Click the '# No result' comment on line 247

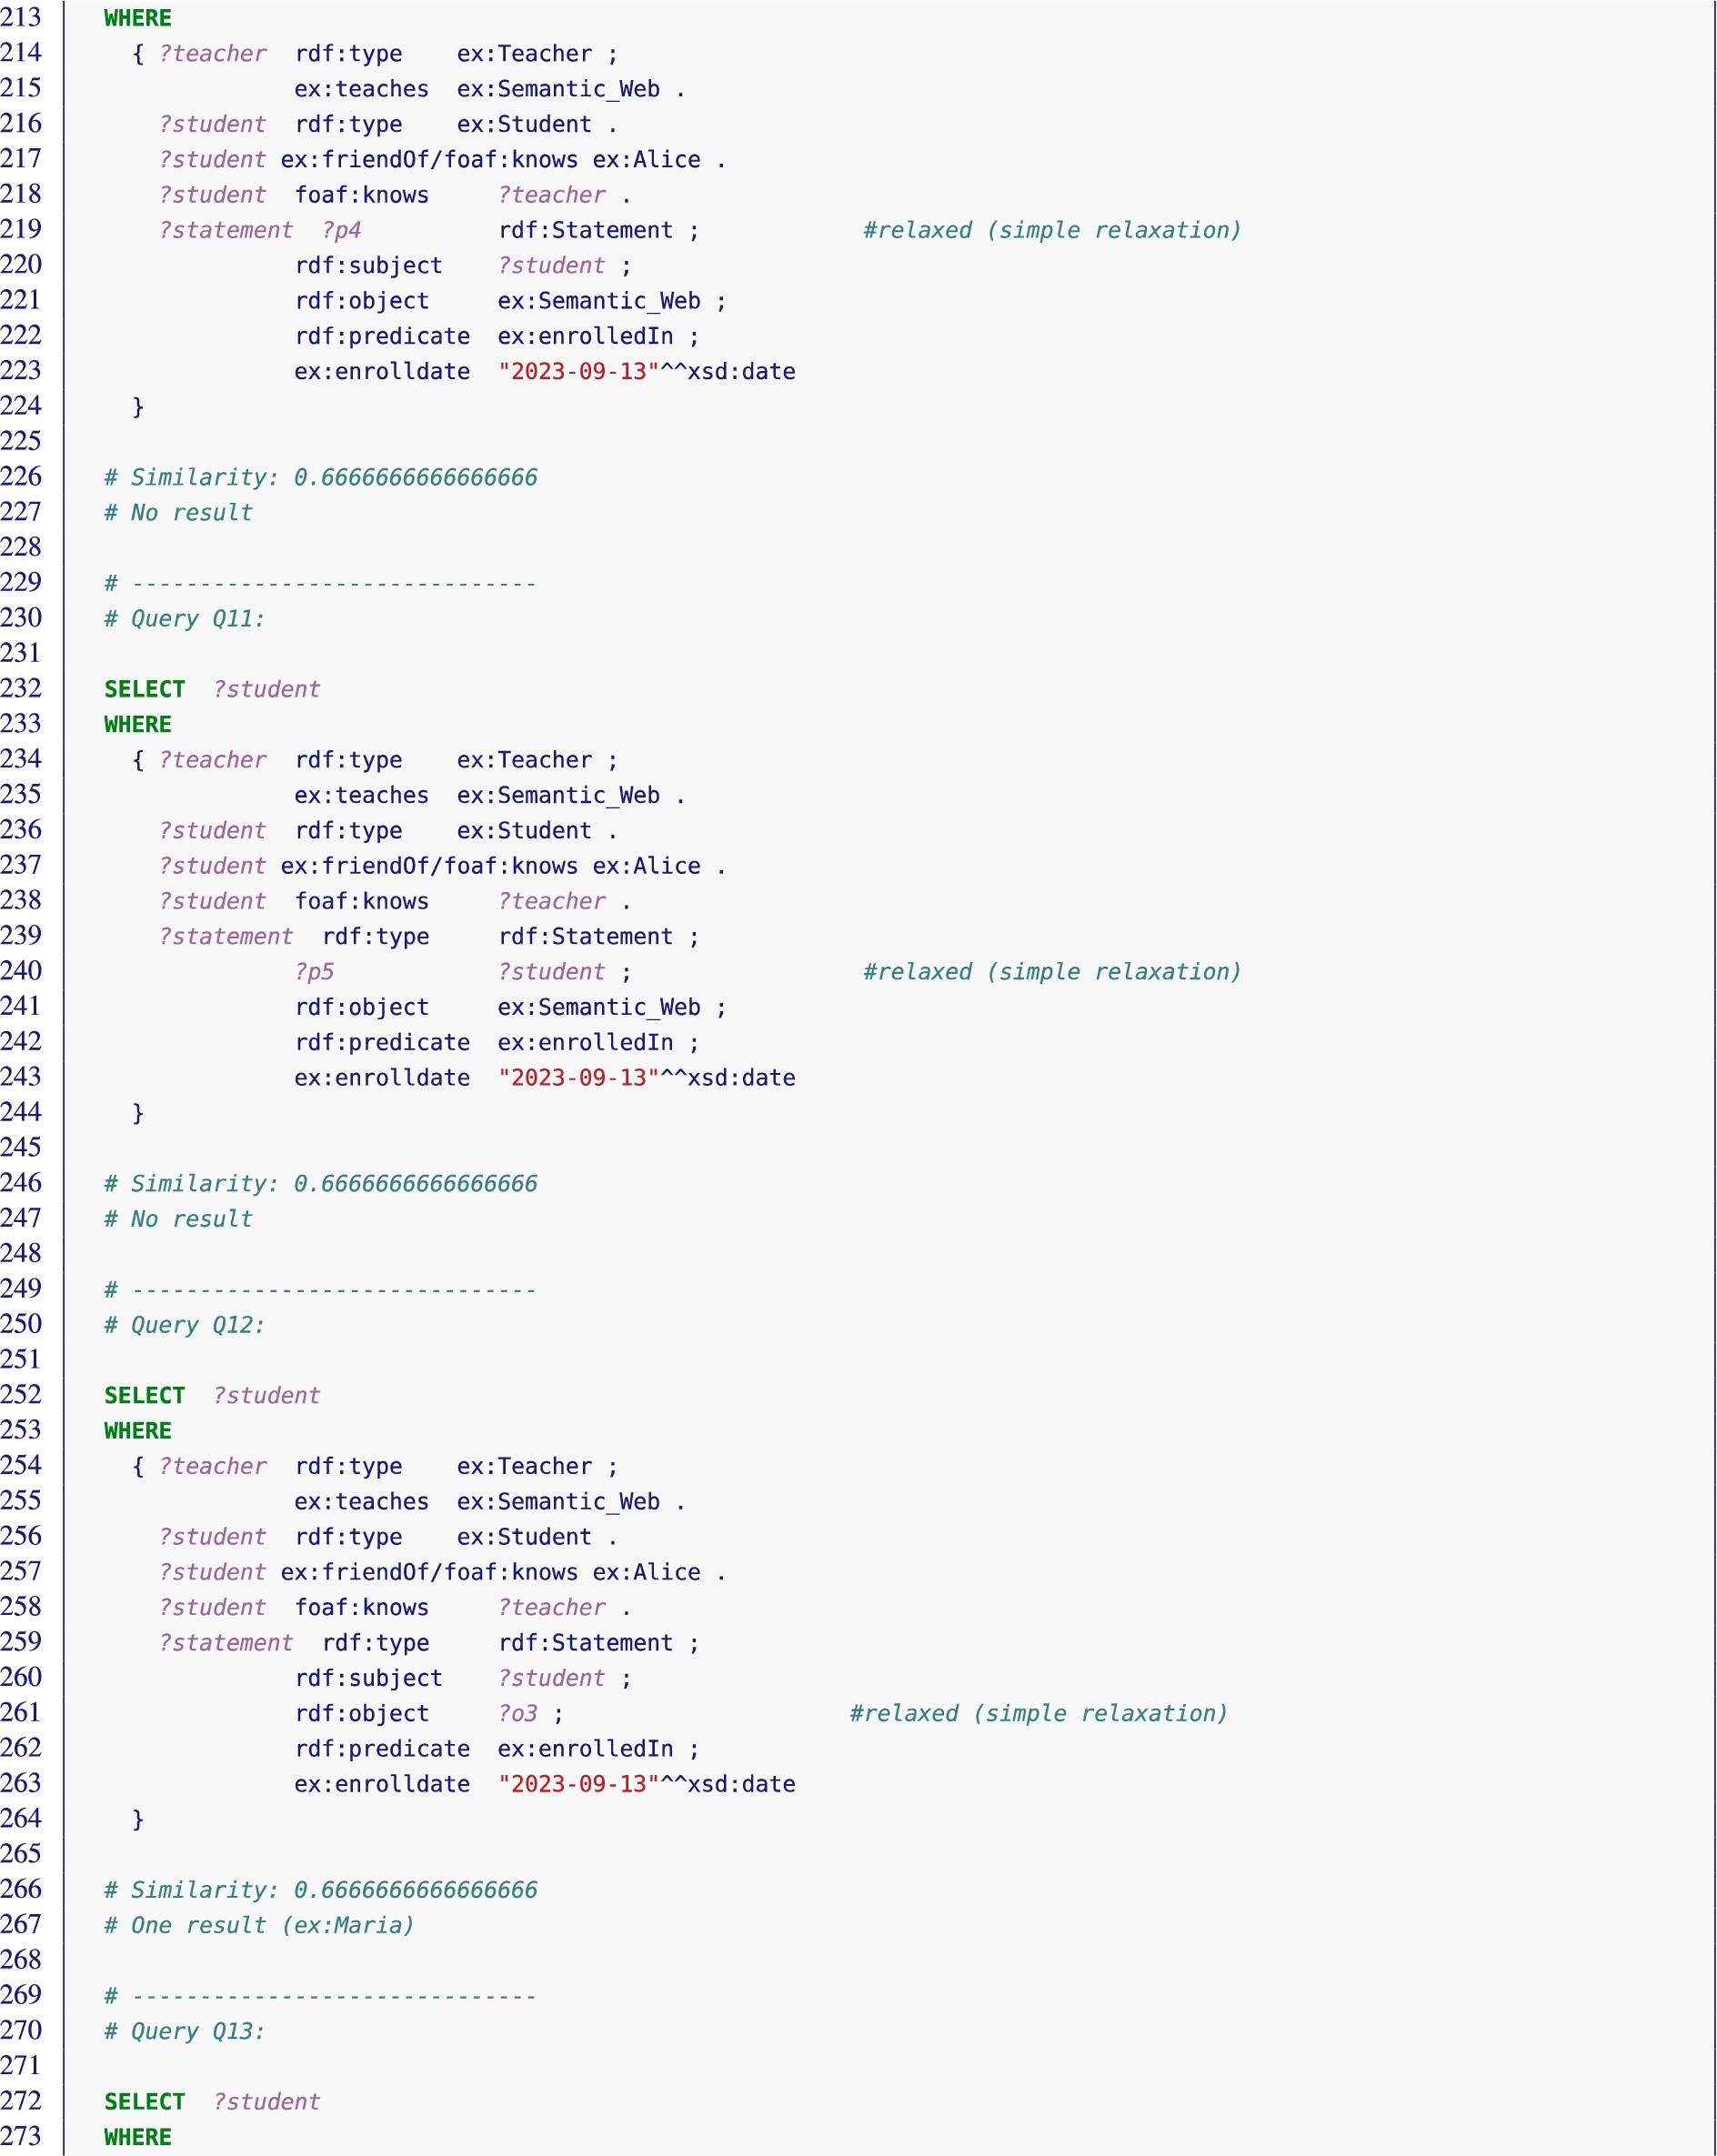click(x=179, y=1219)
